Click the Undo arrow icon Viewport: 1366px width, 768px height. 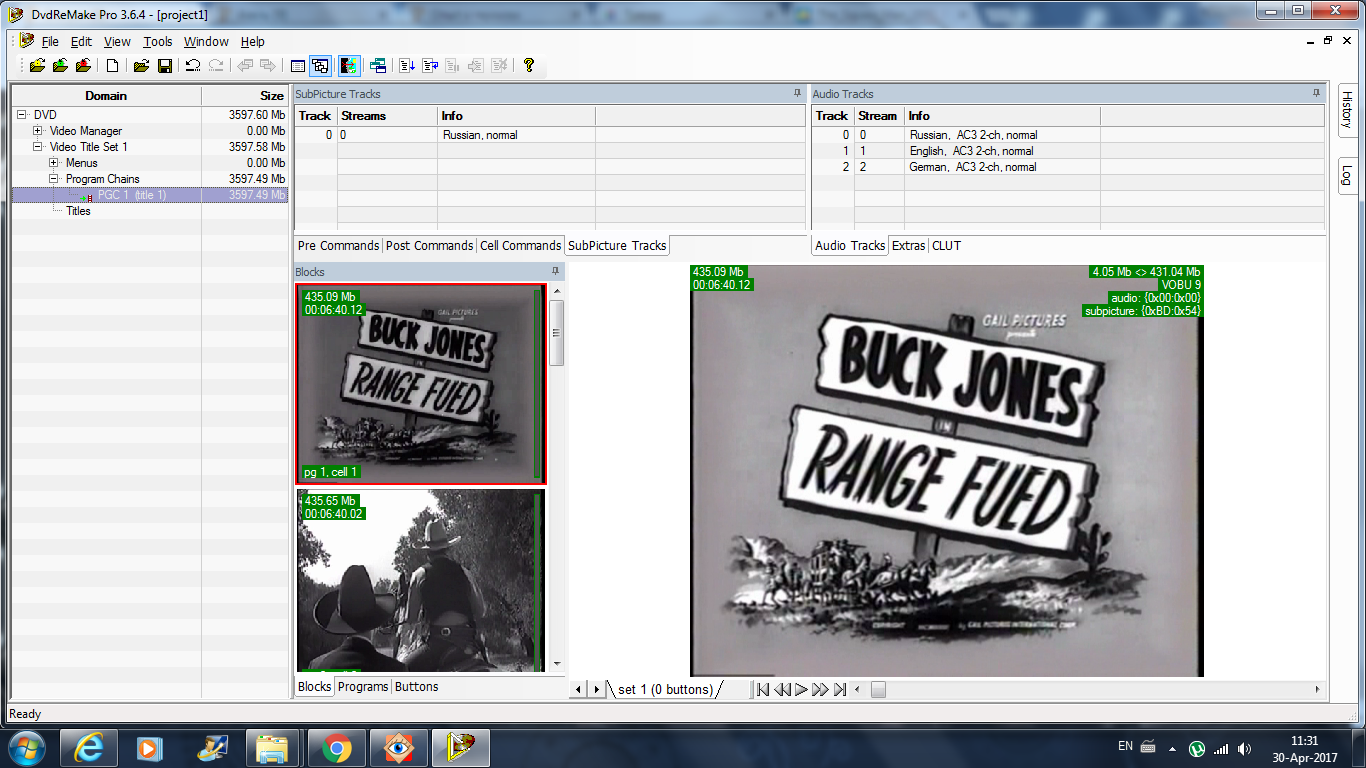pos(193,66)
